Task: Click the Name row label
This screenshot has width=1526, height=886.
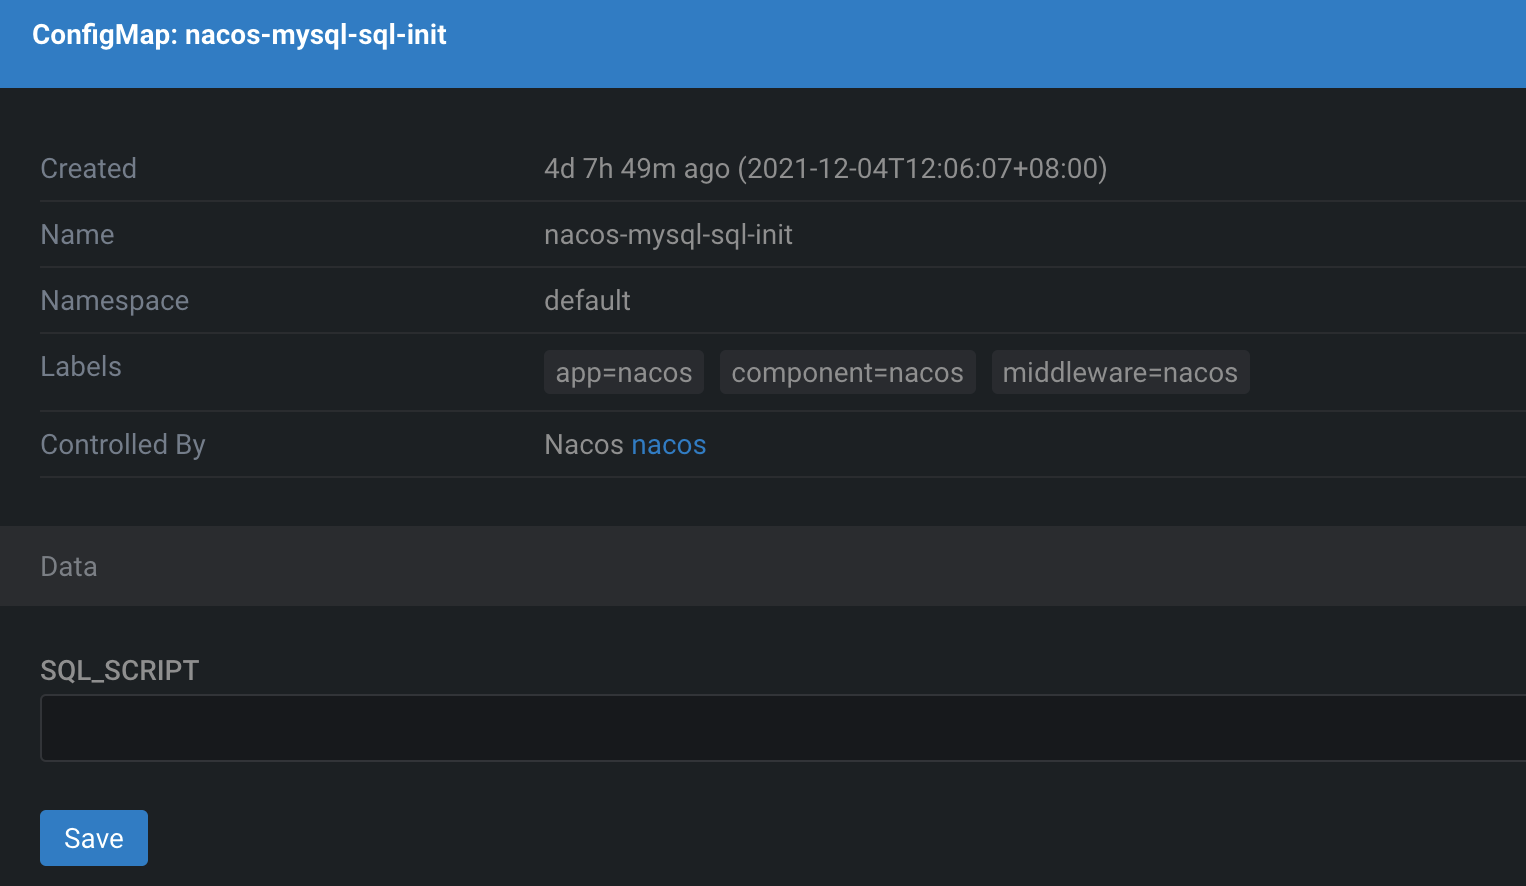Action: [77, 234]
